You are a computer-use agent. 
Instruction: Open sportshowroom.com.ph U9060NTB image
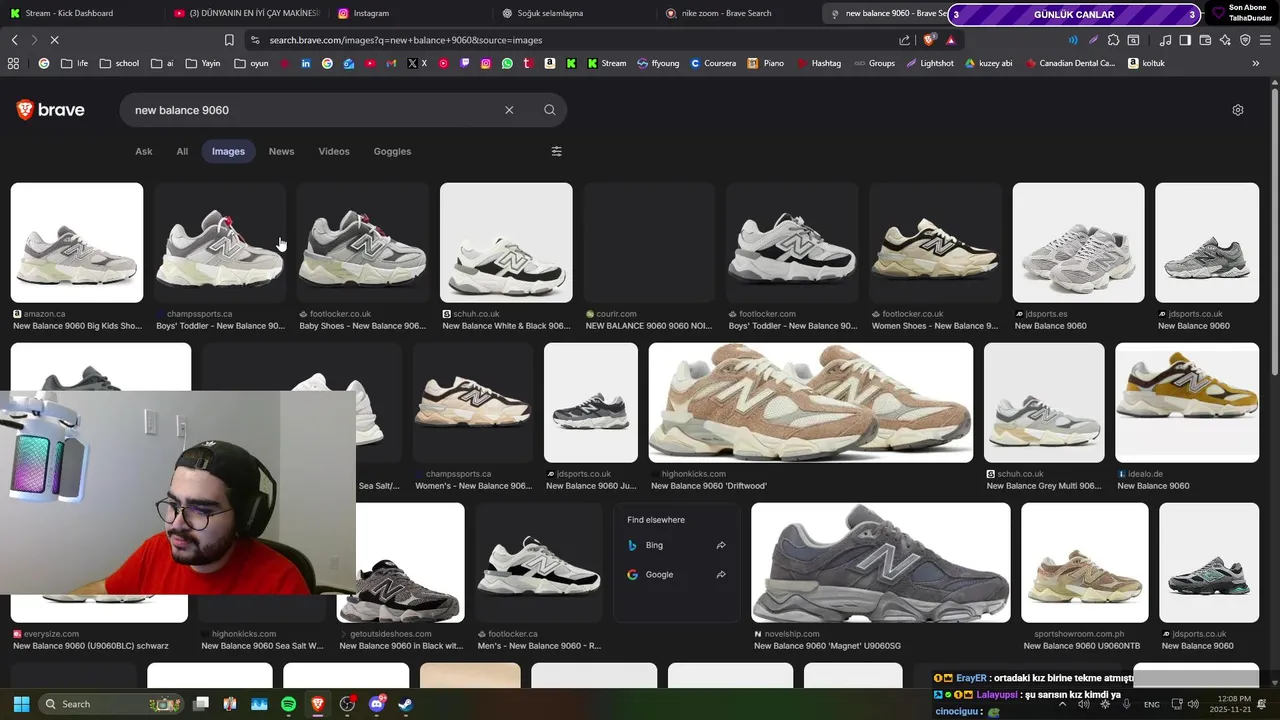pyautogui.click(x=1085, y=563)
